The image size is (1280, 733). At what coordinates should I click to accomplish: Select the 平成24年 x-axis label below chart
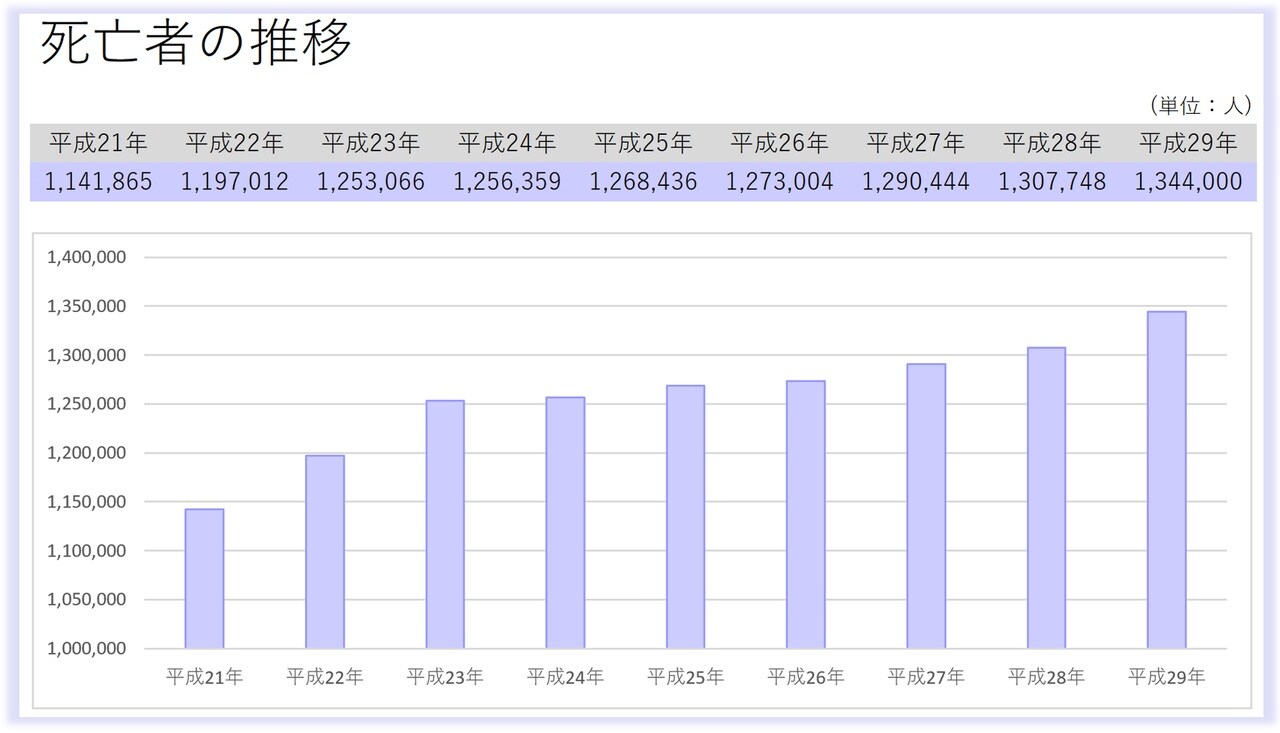565,677
